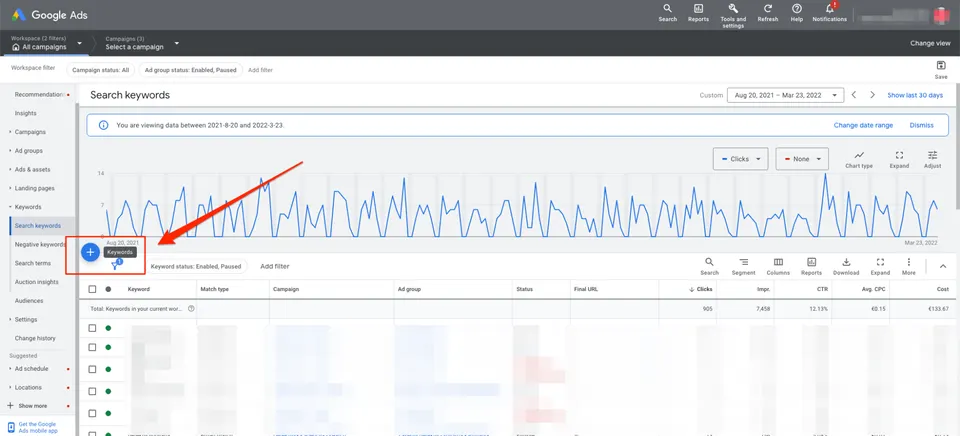960x436 pixels.
Task: Open Search terms in the sidebar
Action: coord(33,263)
